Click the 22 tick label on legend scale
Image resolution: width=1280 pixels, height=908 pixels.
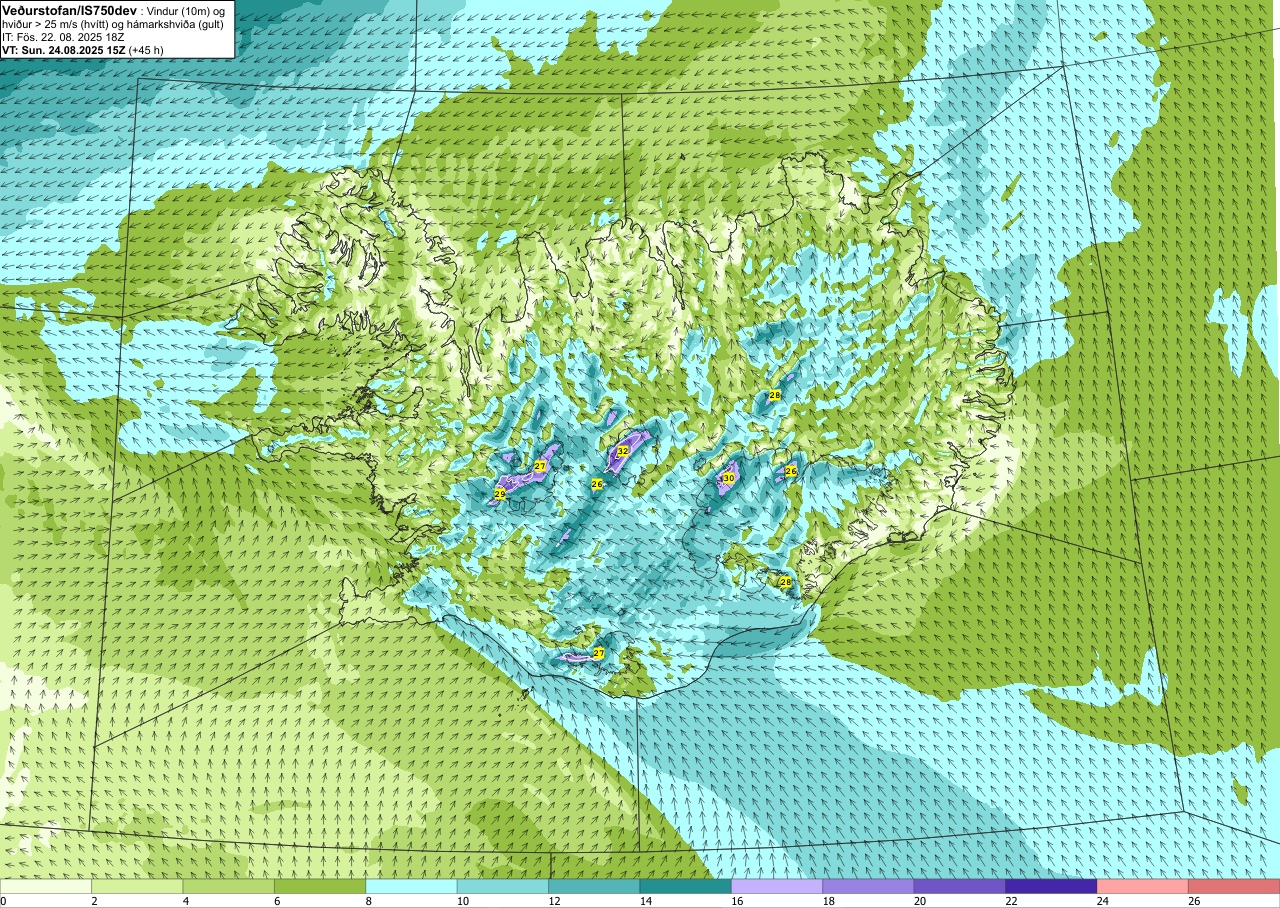coord(1010,901)
